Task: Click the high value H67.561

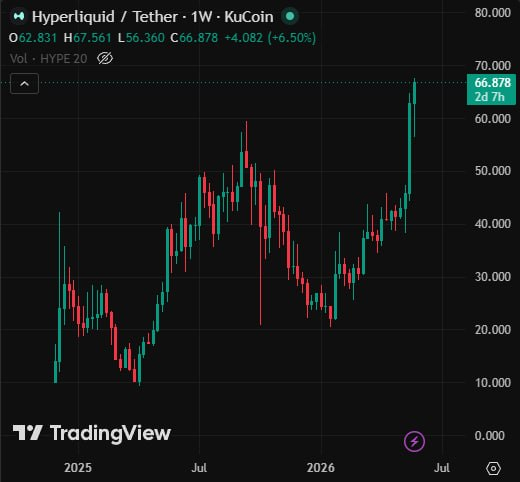Action: pyautogui.click(x=88, y=38)
